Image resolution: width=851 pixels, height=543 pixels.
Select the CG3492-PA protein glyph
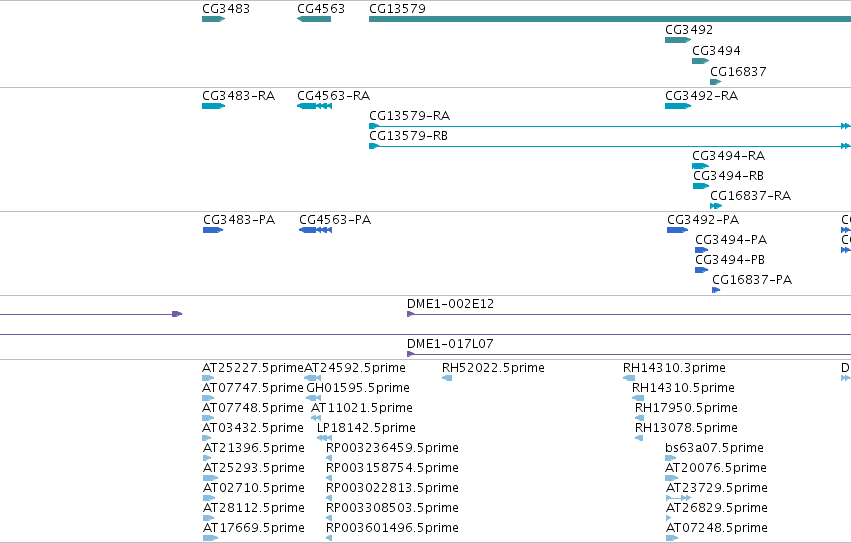point(677,230)
